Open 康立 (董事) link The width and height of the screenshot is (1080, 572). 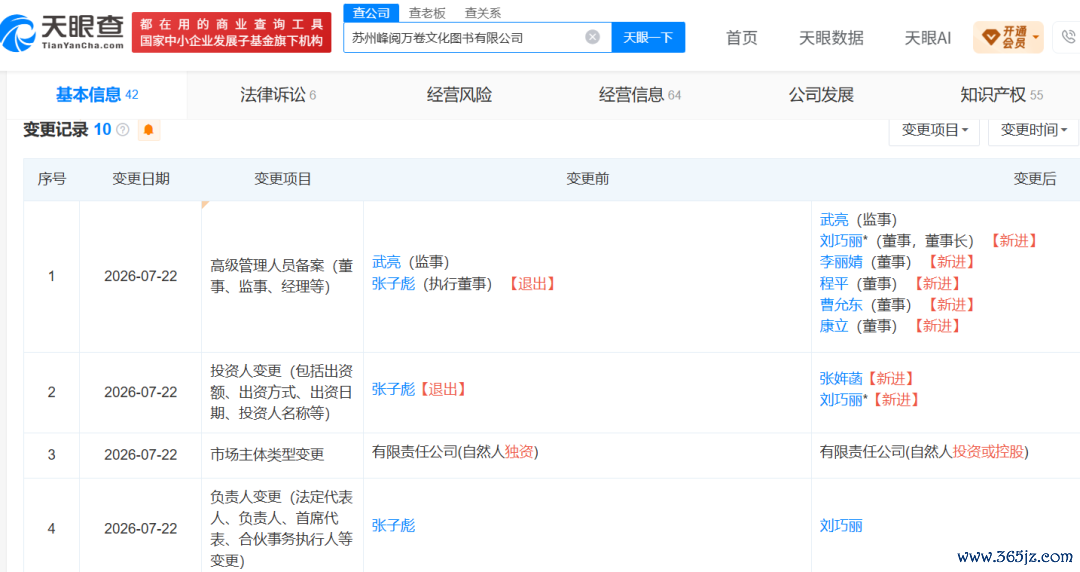click(x=834, y=326)
